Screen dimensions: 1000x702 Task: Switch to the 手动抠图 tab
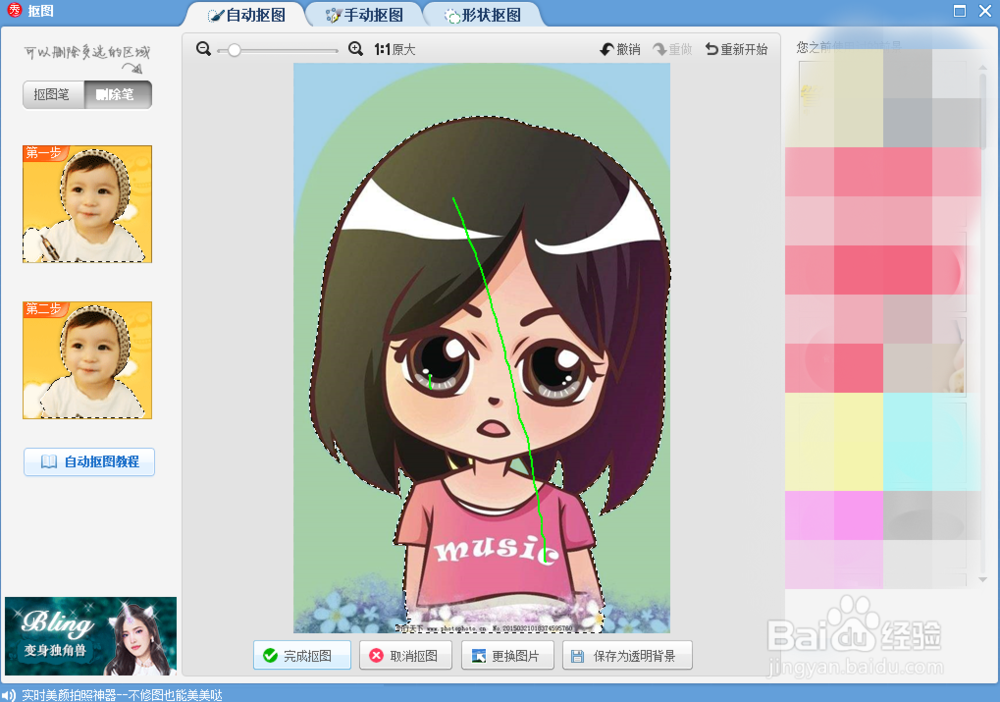pos(364,15)
